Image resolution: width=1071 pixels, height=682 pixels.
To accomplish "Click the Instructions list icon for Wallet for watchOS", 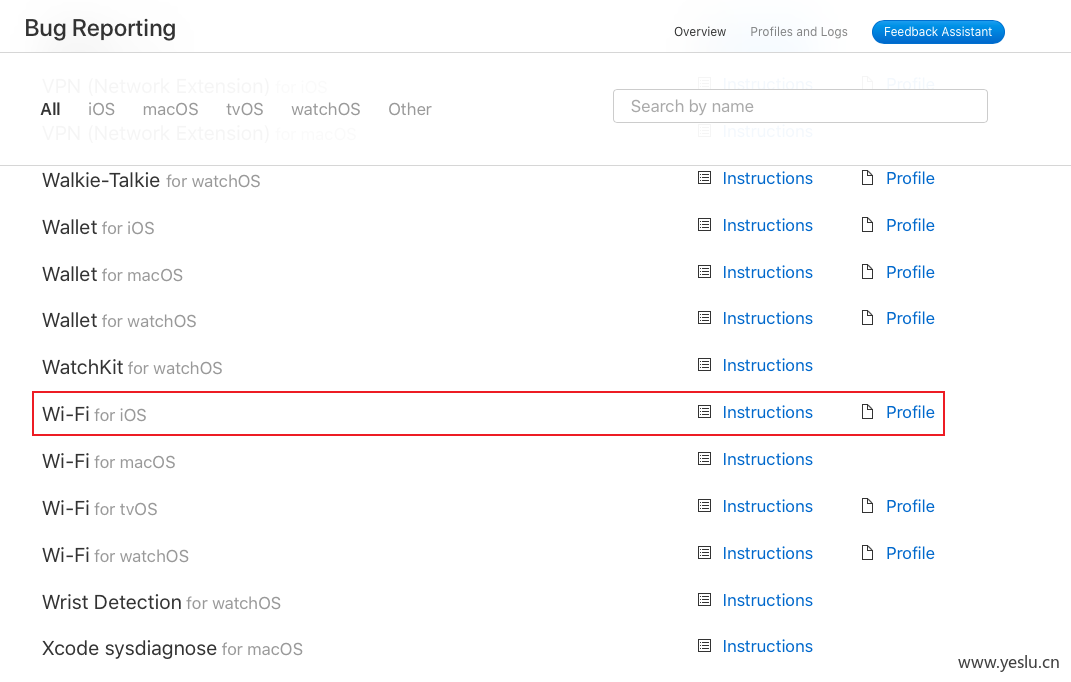I will tap(704, 318).
